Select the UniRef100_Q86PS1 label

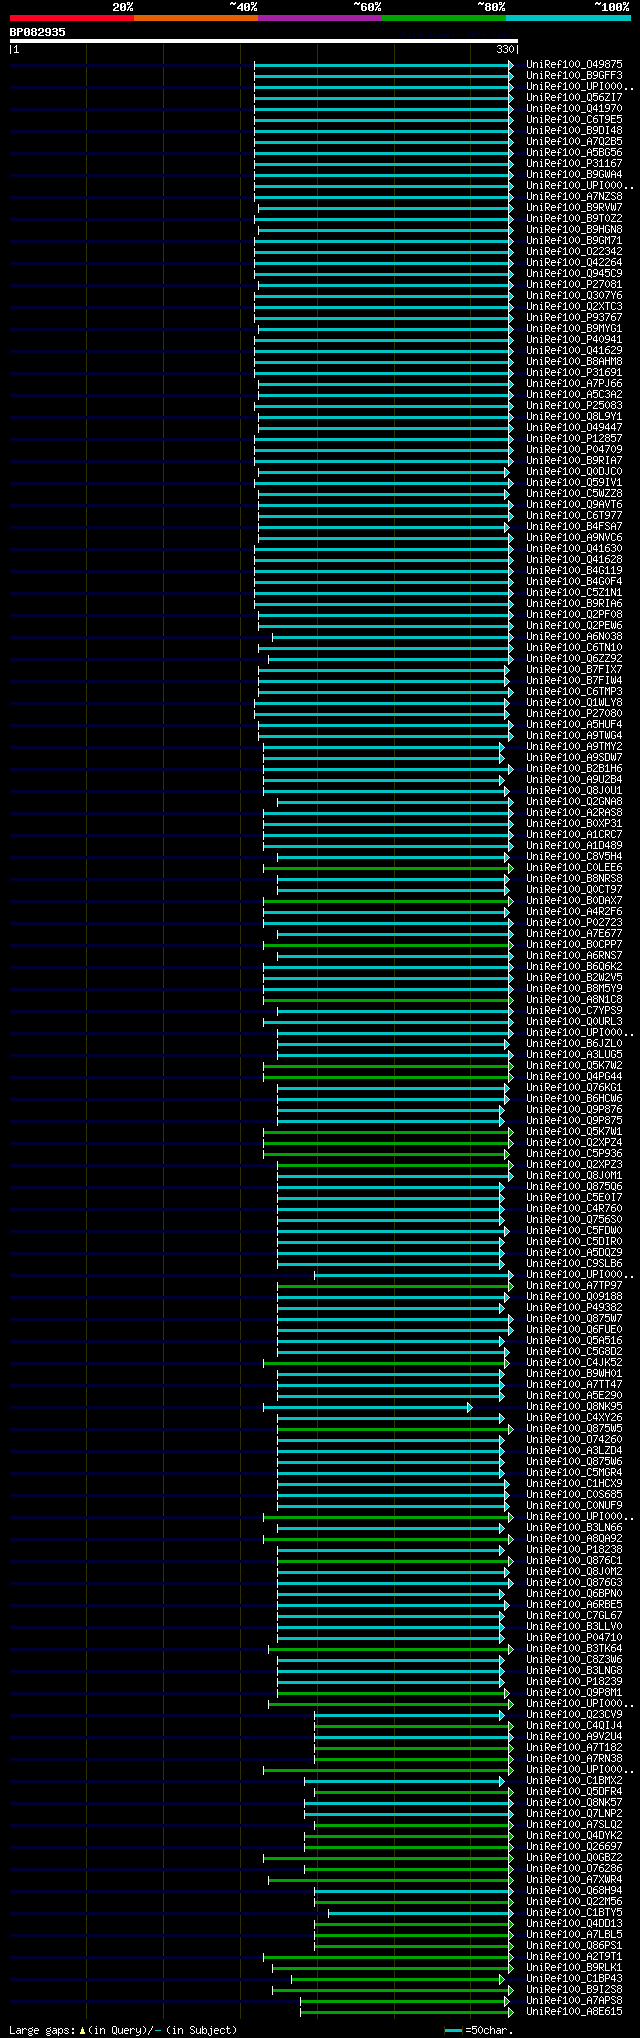click(574, 1945)
